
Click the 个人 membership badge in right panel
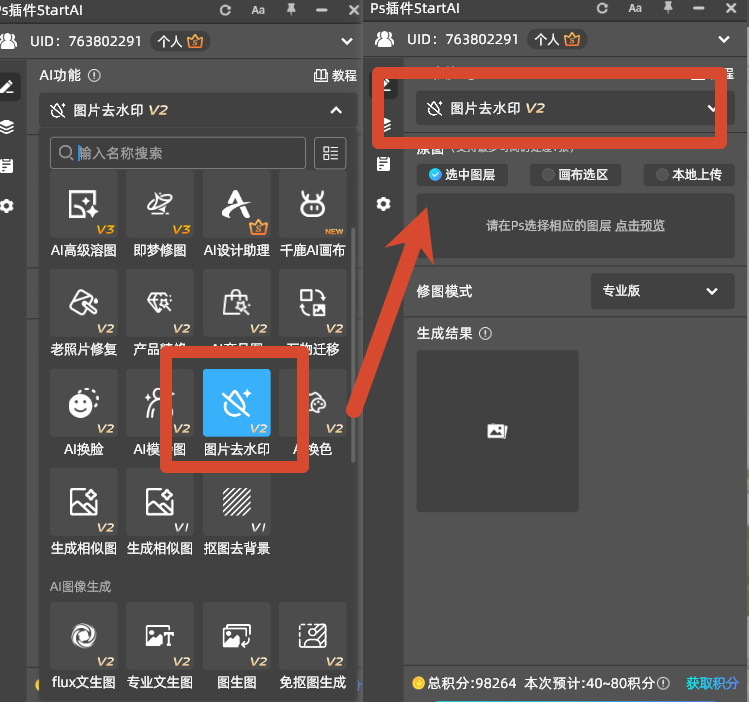[557, 39]
